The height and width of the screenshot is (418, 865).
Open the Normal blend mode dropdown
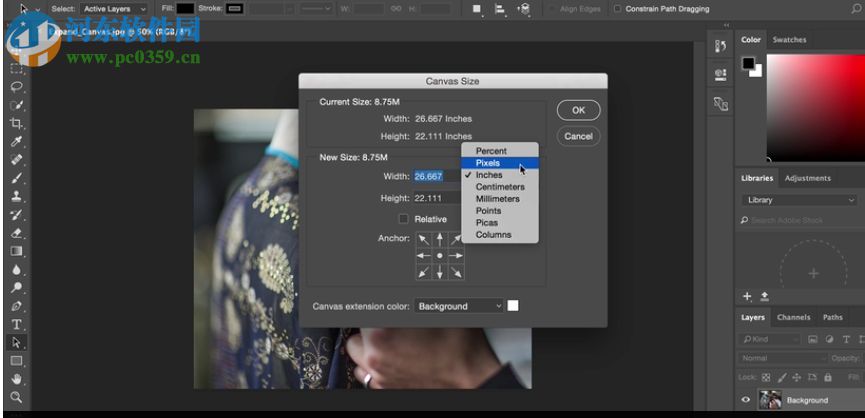[782, 358]
